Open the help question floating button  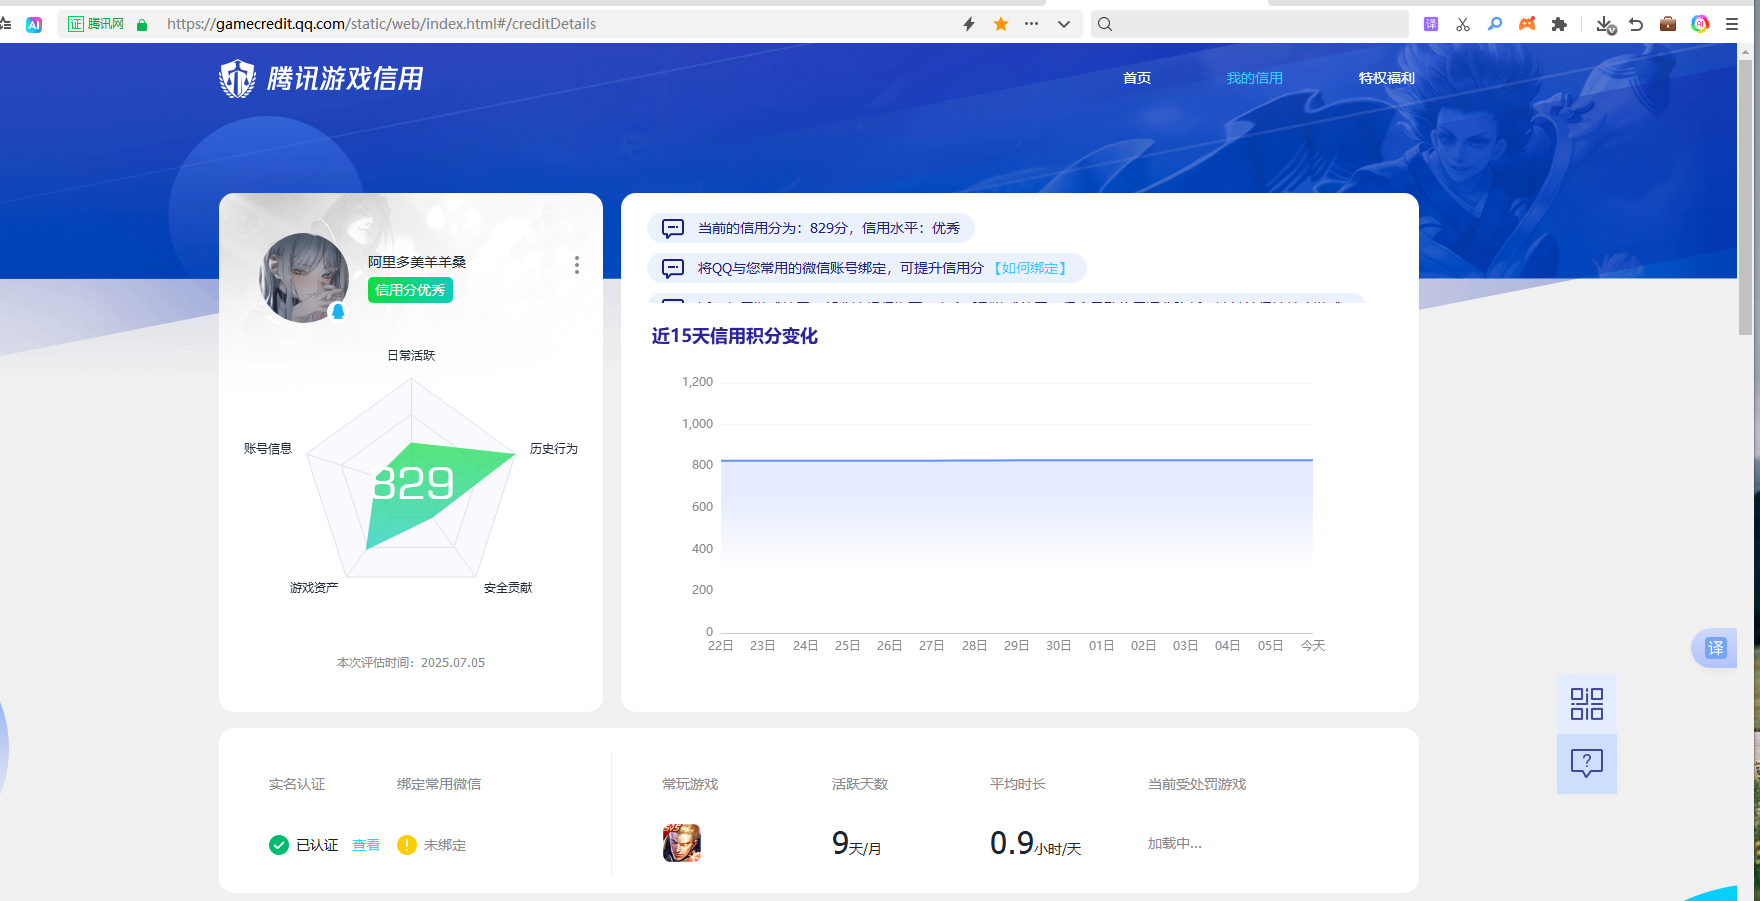pyautogui.click(x=1587, y=764)
